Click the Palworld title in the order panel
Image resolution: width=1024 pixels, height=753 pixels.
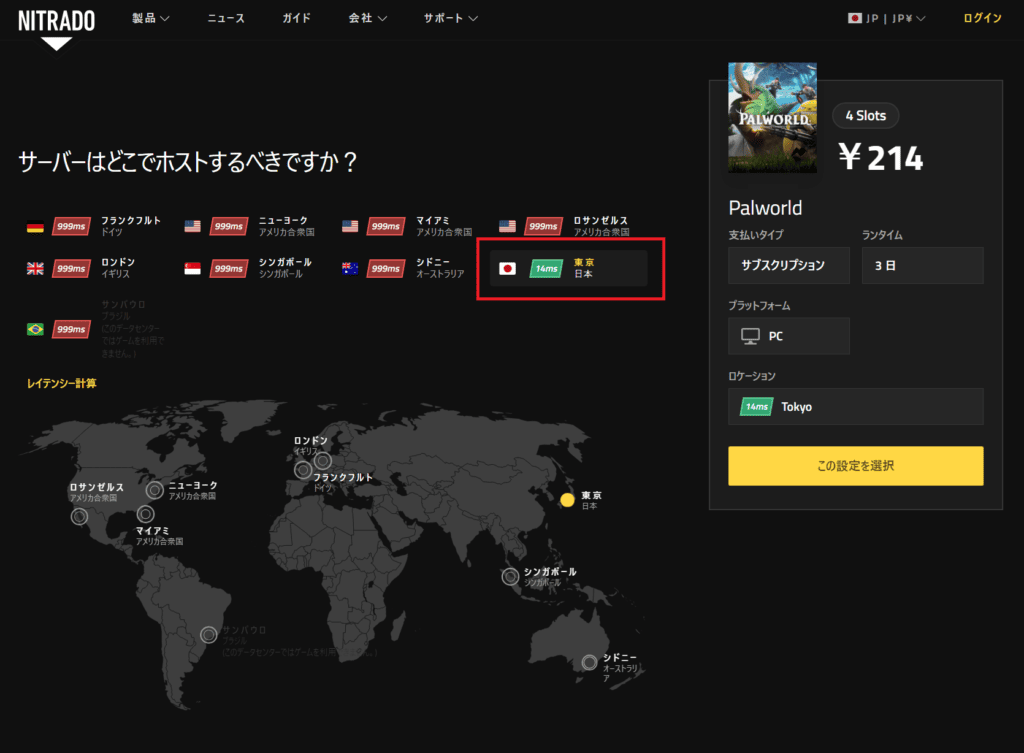pyautogui.click(x=765, y=208)
